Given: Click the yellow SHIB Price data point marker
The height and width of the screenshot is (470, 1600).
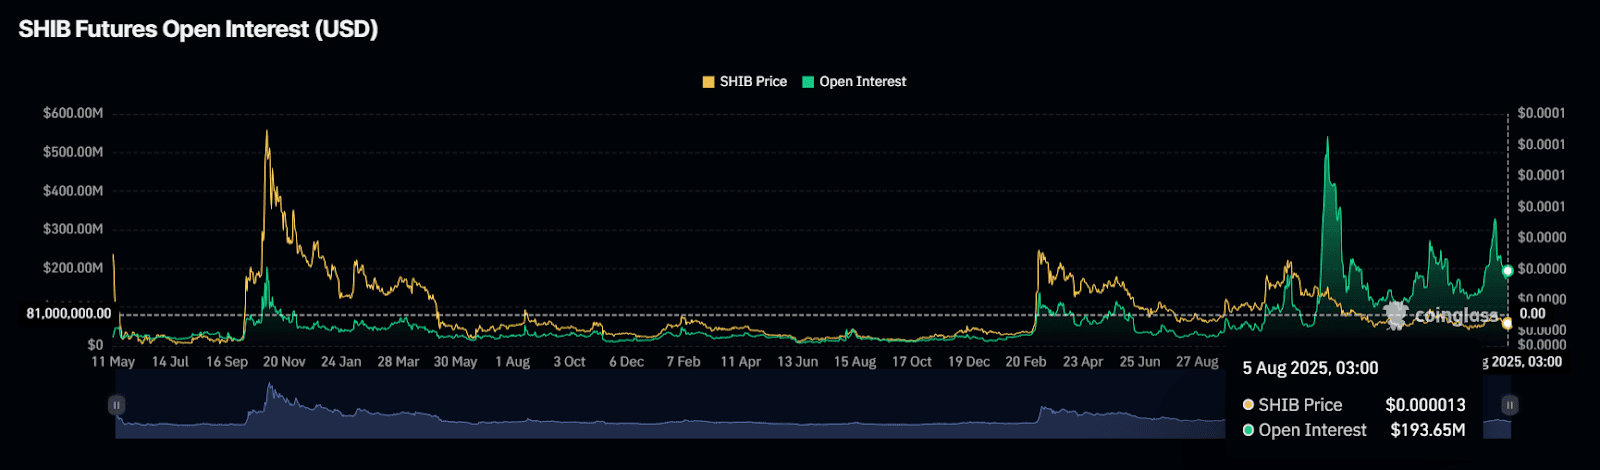Looking at the screenshot, I should click(x=1507, y=323).
